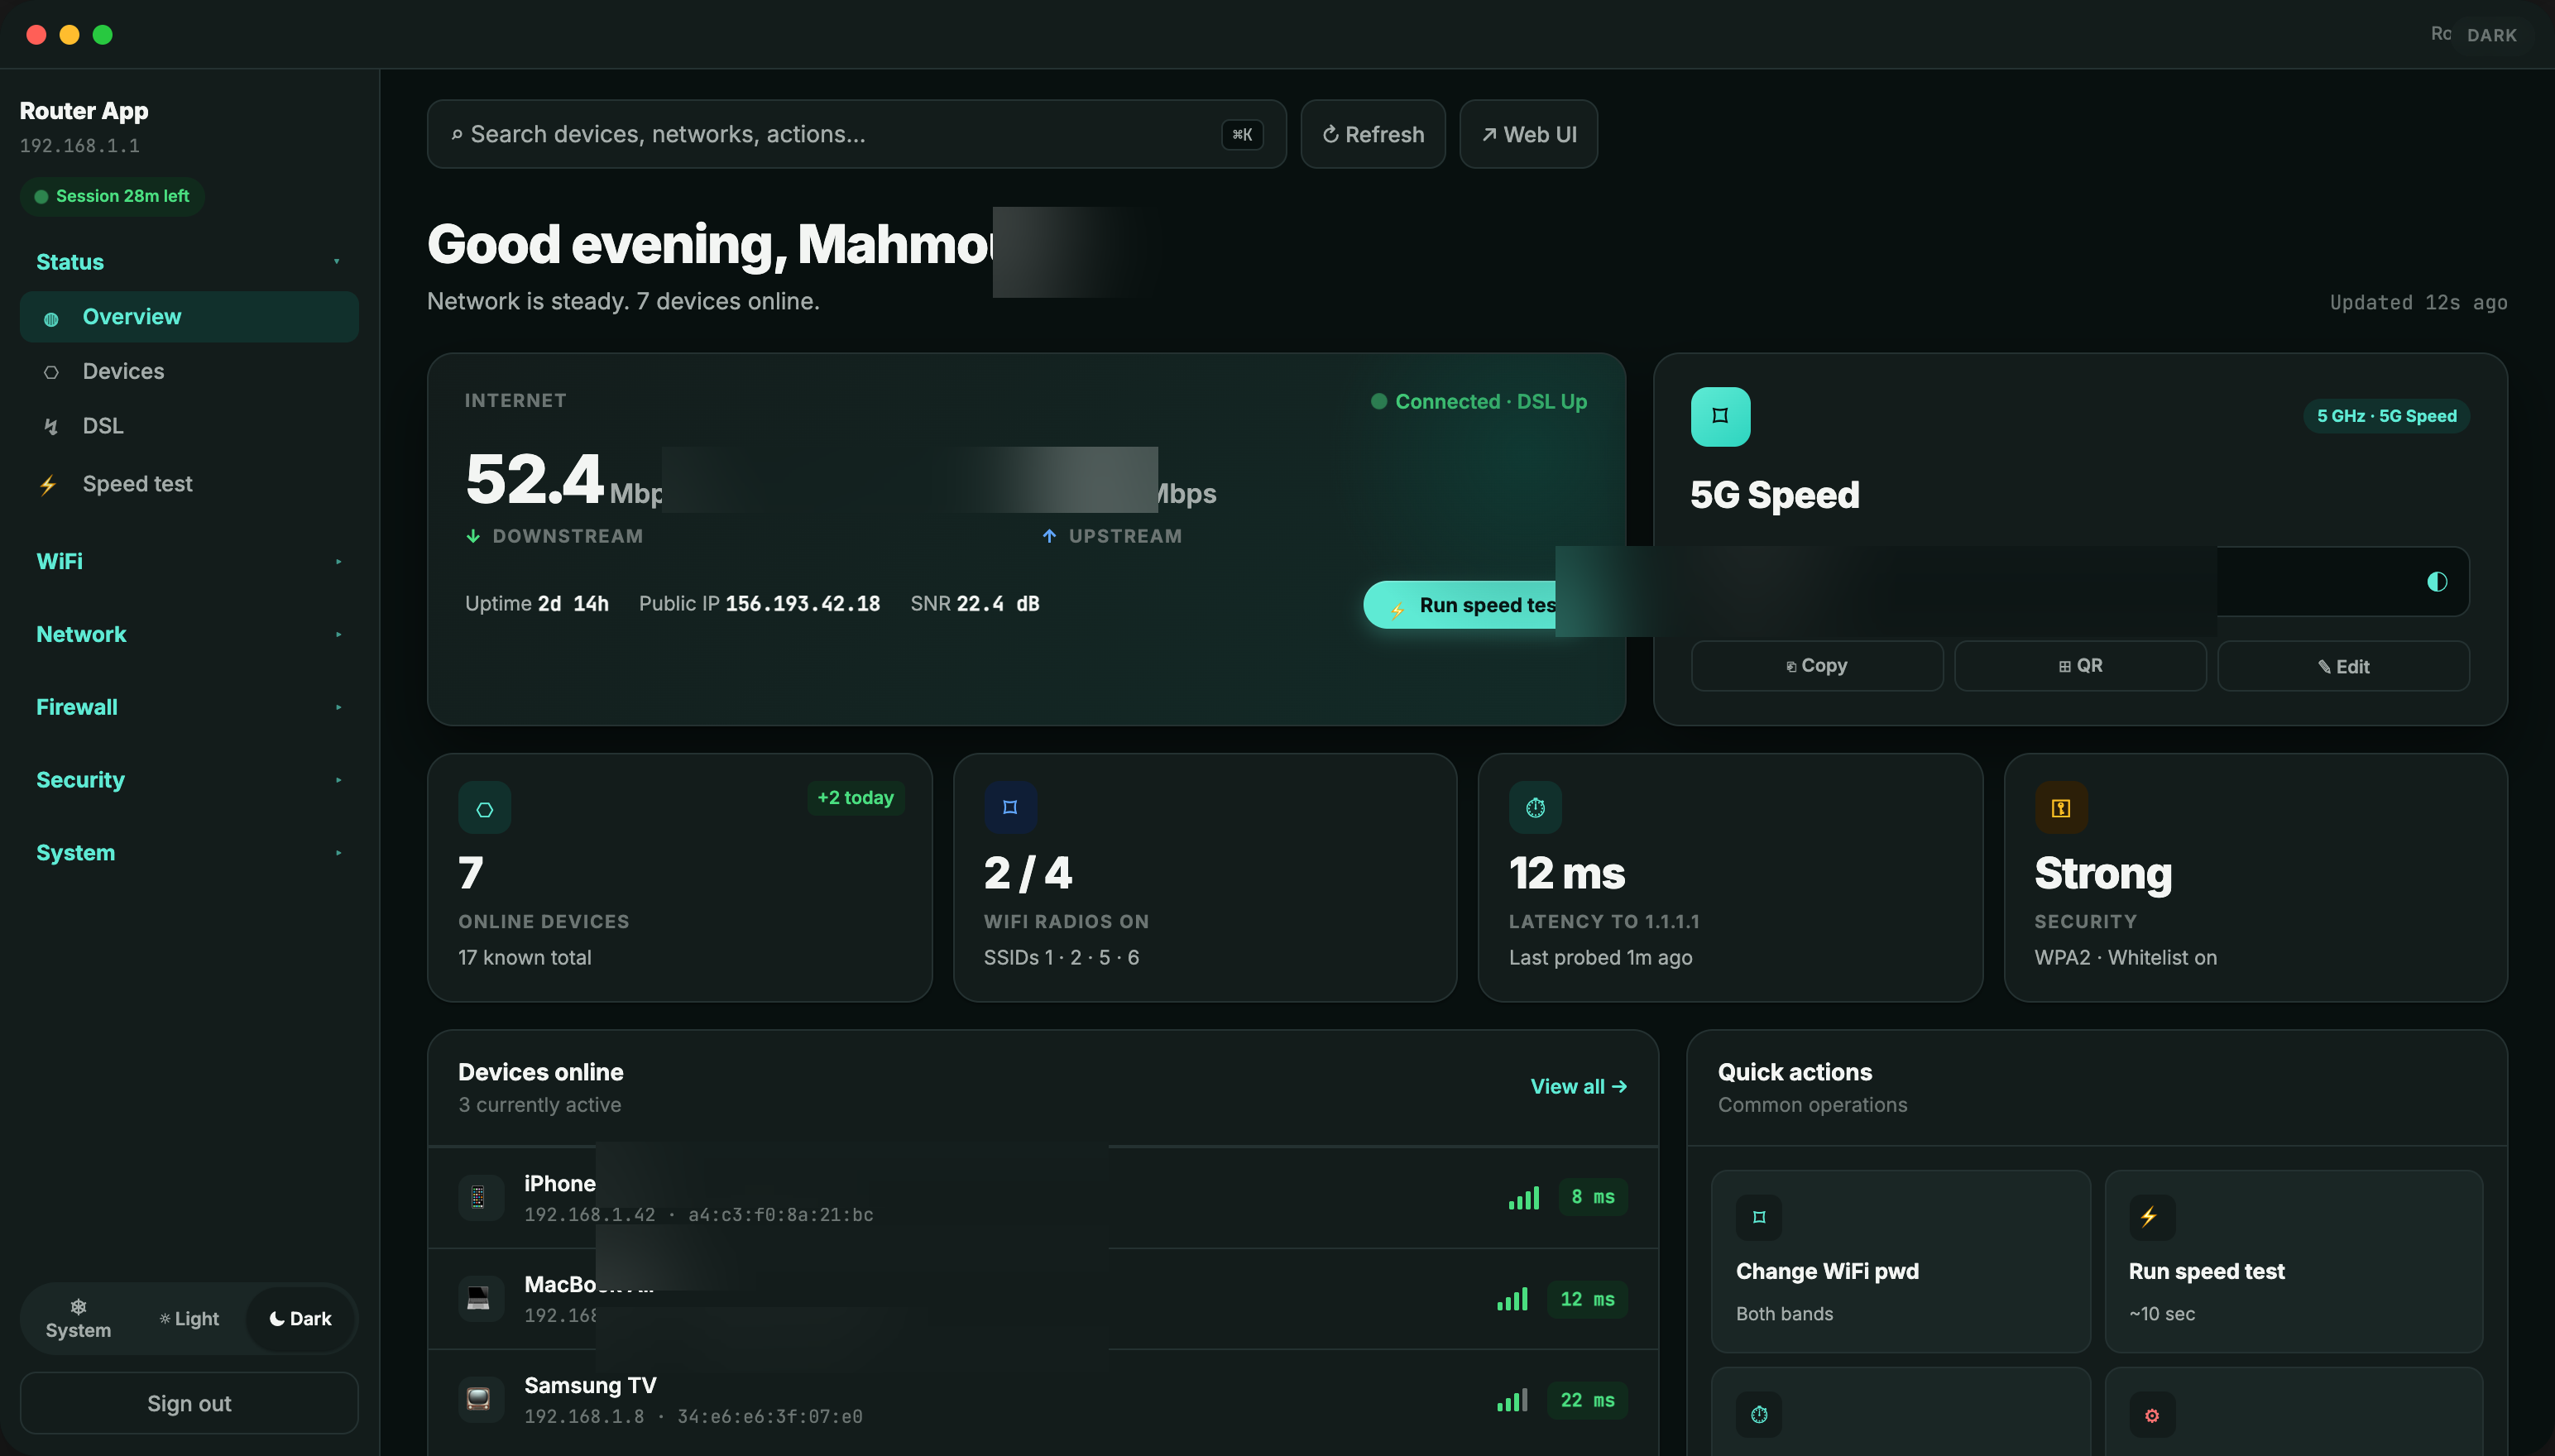
Task: Click the Samsung TV device name
Action: (x=590, y=1386)
